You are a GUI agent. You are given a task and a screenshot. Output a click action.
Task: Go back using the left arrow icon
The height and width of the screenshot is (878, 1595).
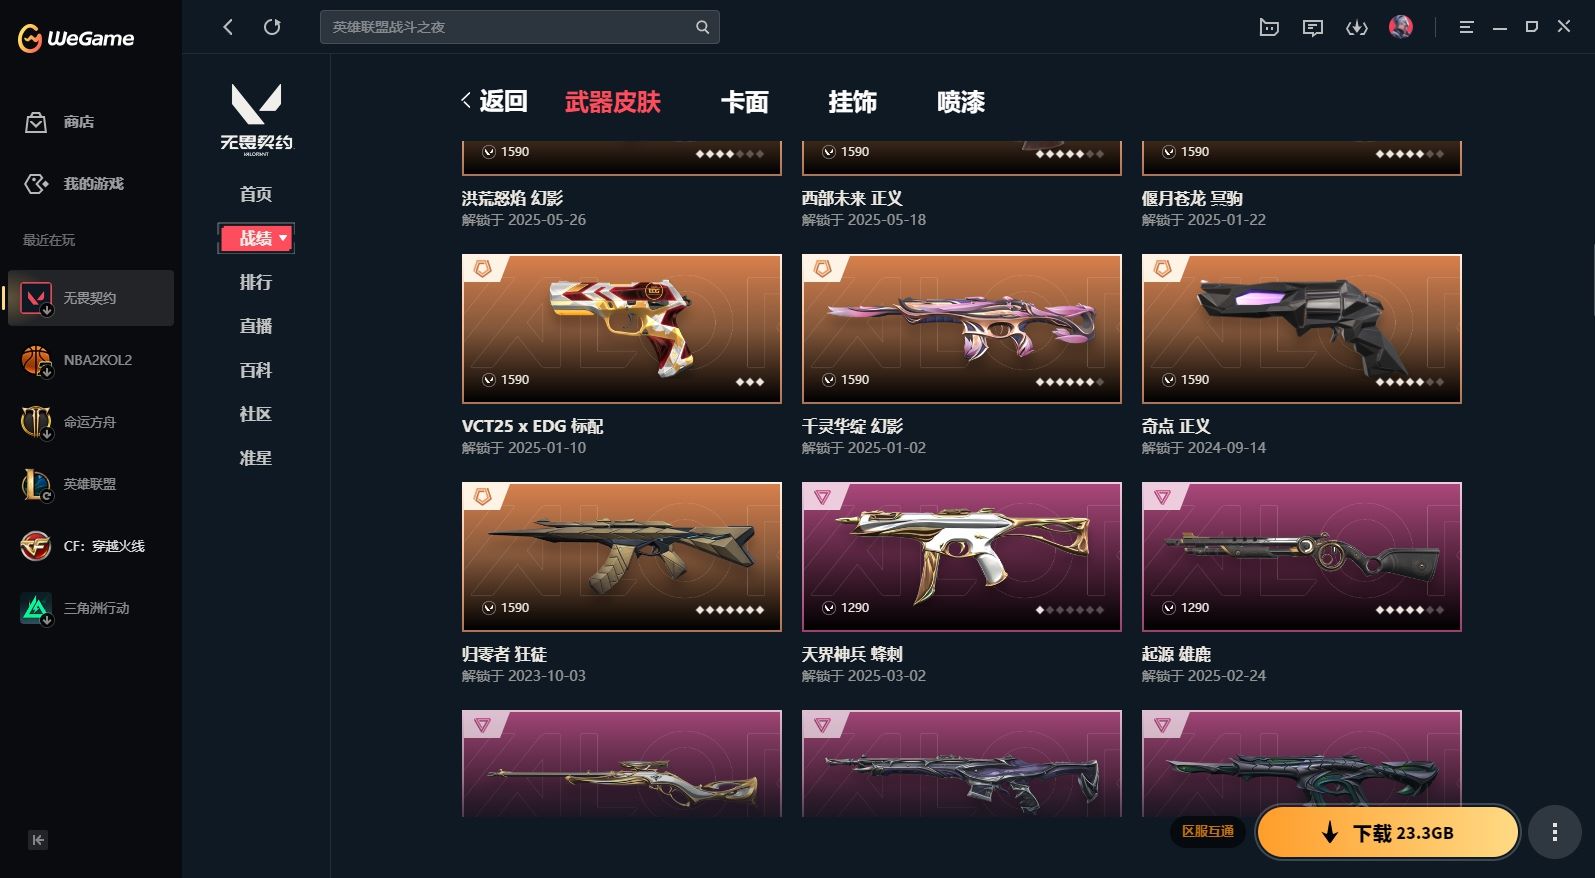228,27
